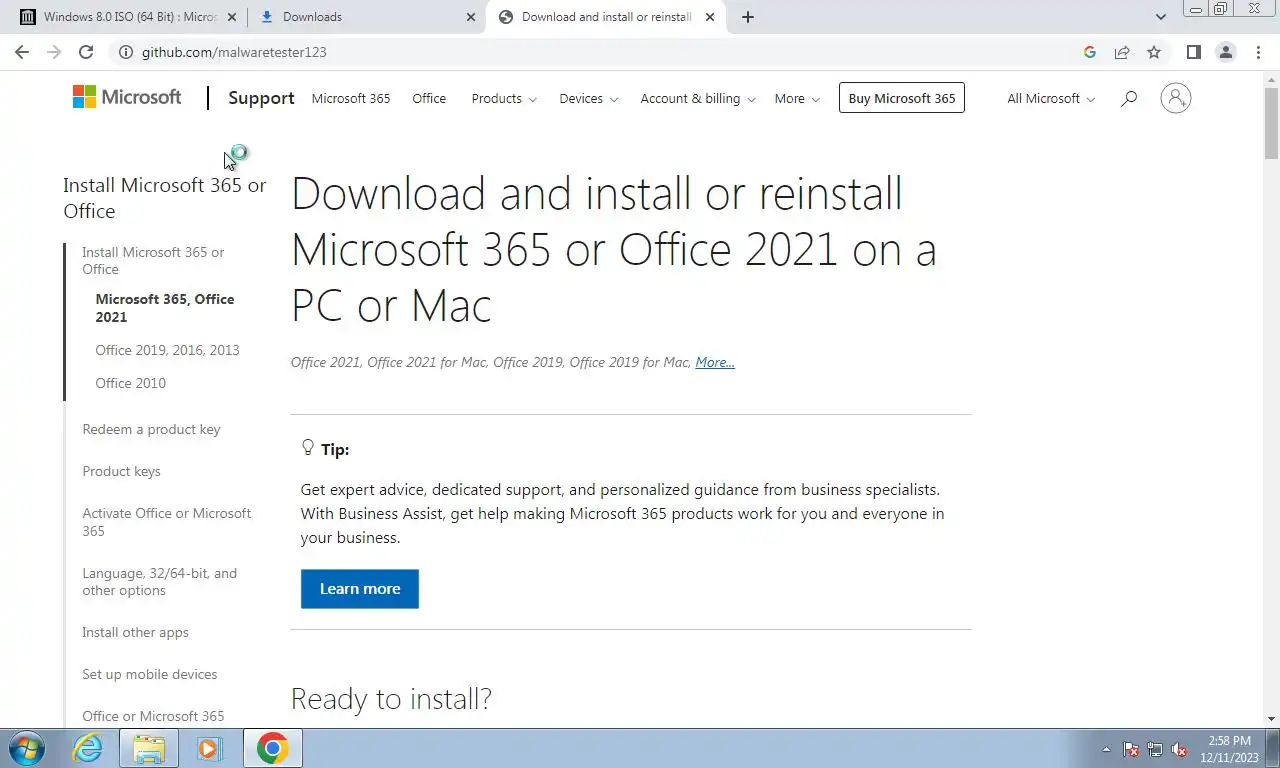
Task: Reload the current page
Action: (86, 52)
